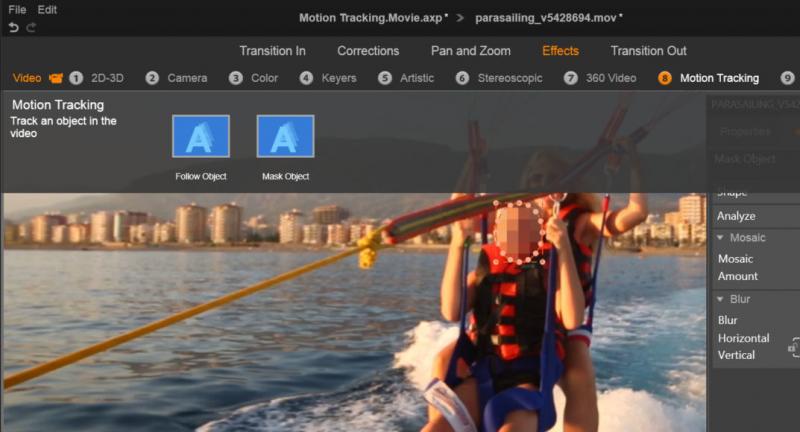Select the Vertical blur property
Image resolution: width=800 pixels, height=432 pixels.
pos(736,355)
